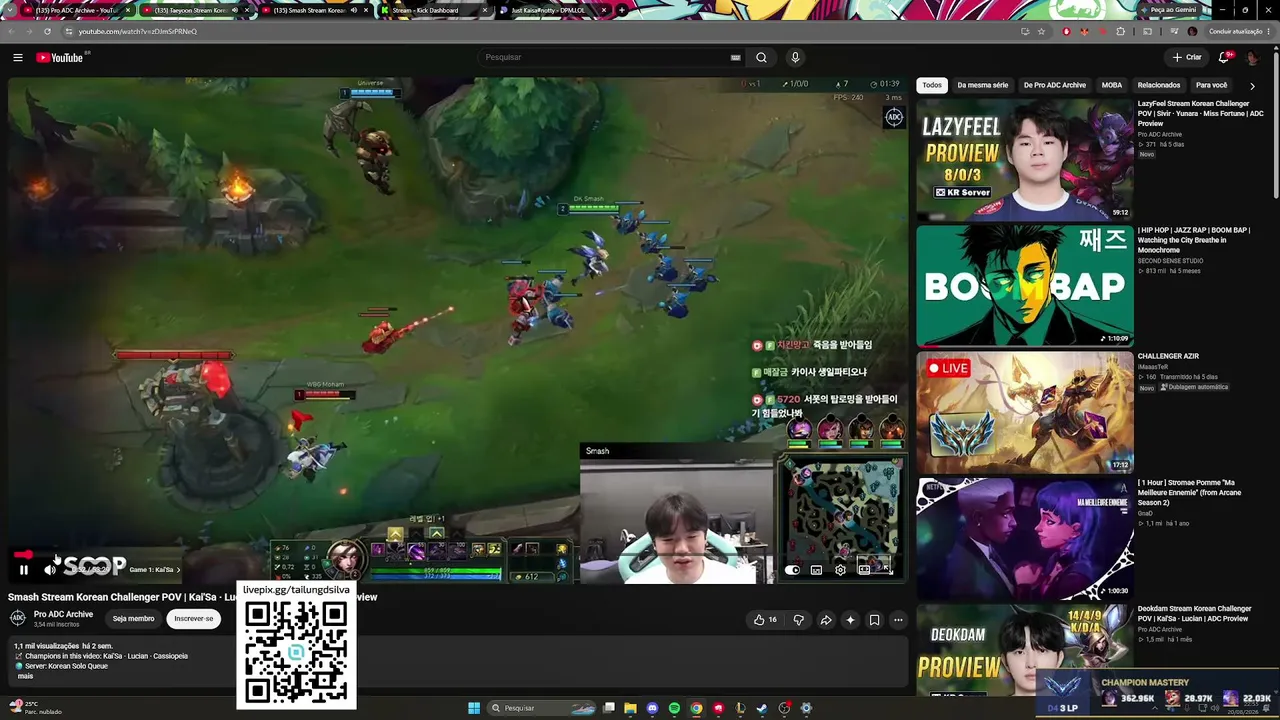Open File Explorer from taskbar

[x=630, y=708]
